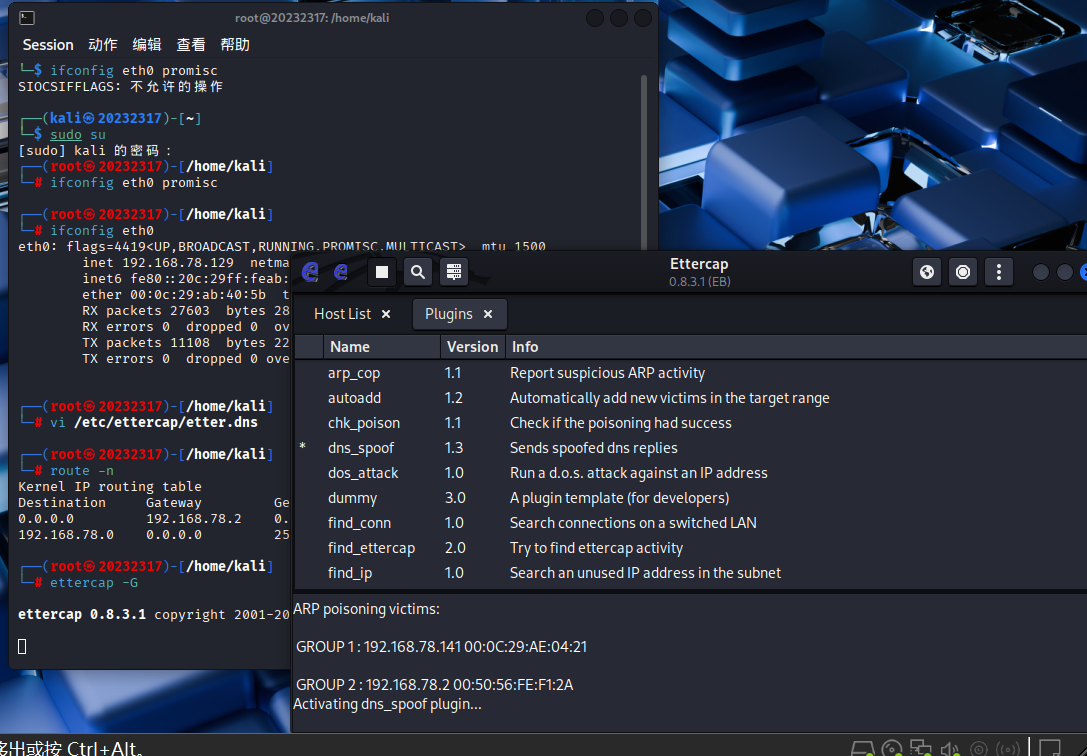Select the find_ip plugin row
Viewport: 1087px width, 756px height.
(x=690, y=572)
